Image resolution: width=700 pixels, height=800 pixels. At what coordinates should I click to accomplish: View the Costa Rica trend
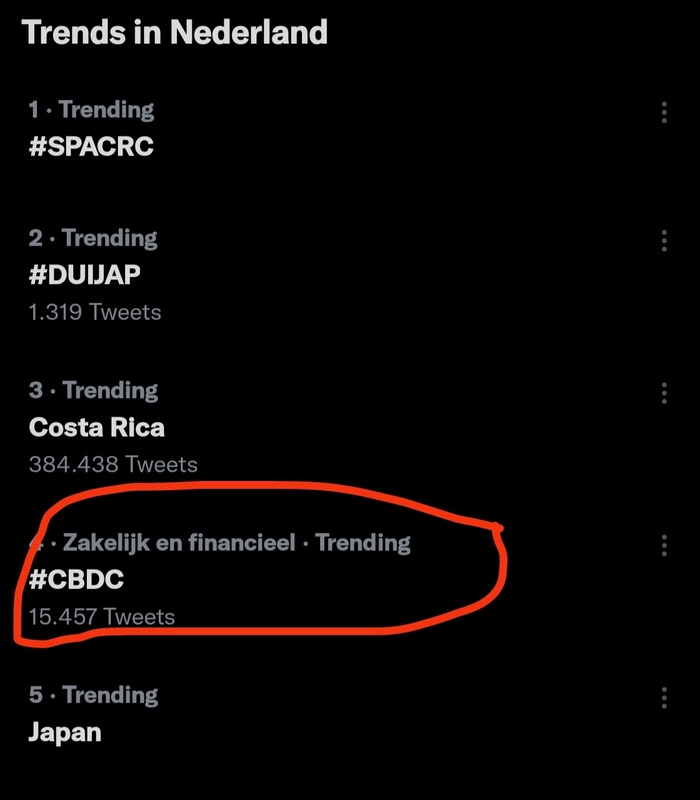coord(97,427)
